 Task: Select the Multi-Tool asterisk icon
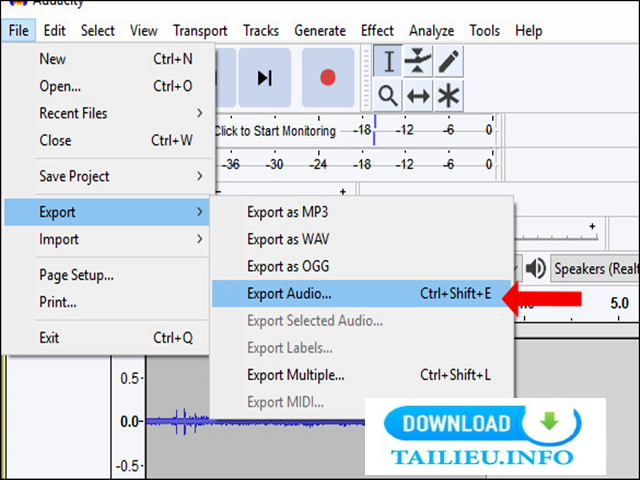point(449,96)
